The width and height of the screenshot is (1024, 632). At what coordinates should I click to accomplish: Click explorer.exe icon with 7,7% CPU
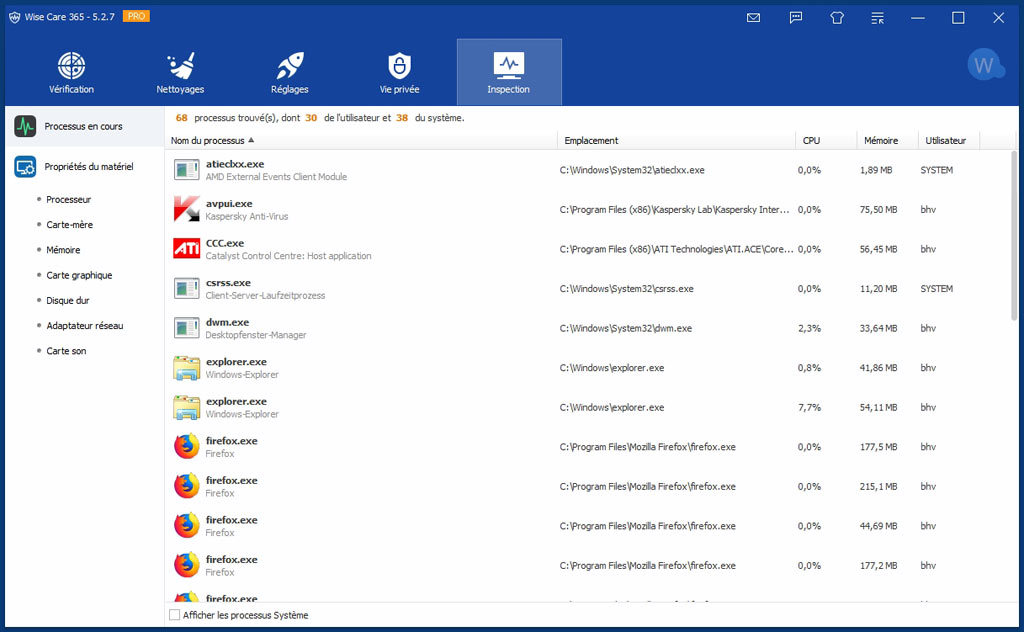pyautogui.click(x=186, y=407)
